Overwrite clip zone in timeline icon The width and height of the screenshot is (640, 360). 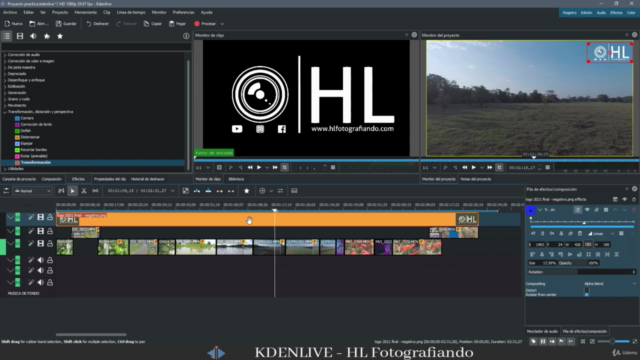[208, 191]
